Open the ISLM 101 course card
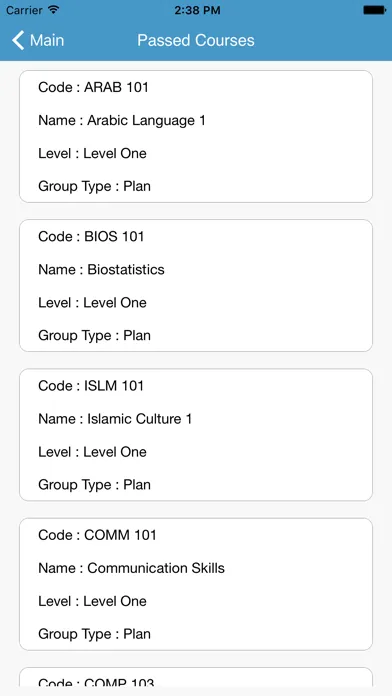The width and height of the screenshot is (392, 696). click(196, 435)
